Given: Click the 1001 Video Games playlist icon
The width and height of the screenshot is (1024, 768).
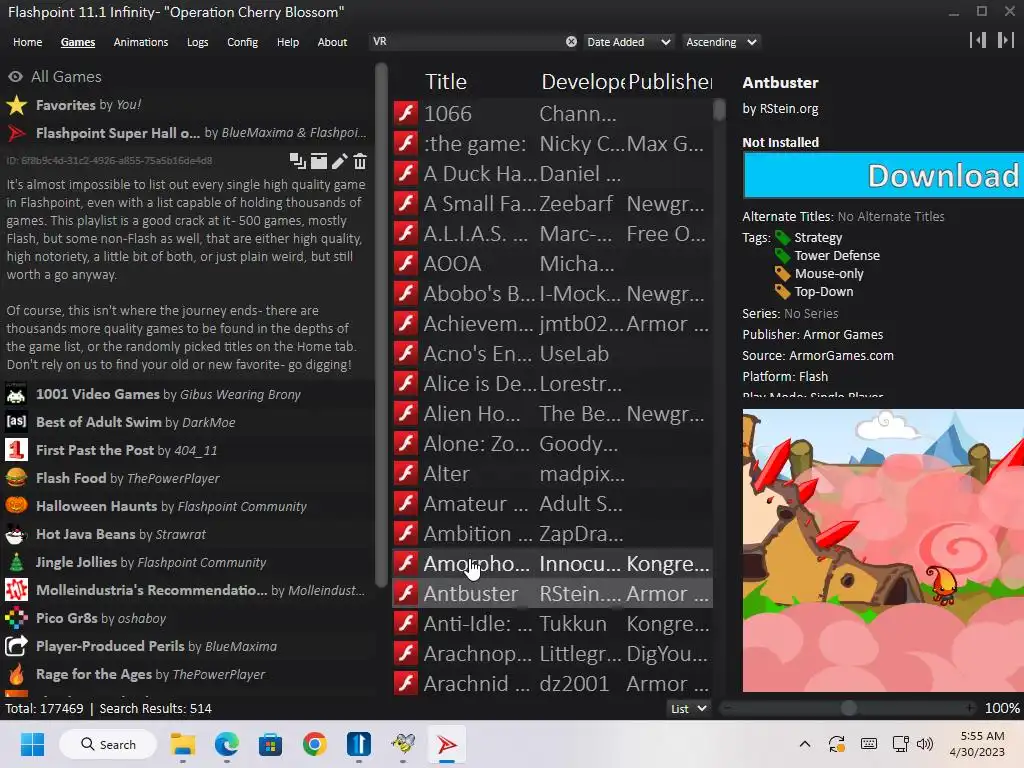Looking at the screenshot, I should coord(16,394).
